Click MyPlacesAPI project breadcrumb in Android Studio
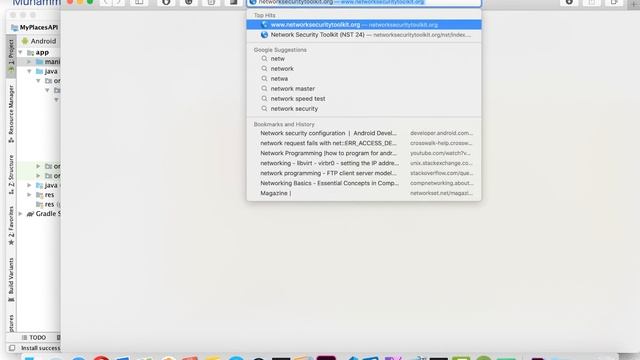 35,27
